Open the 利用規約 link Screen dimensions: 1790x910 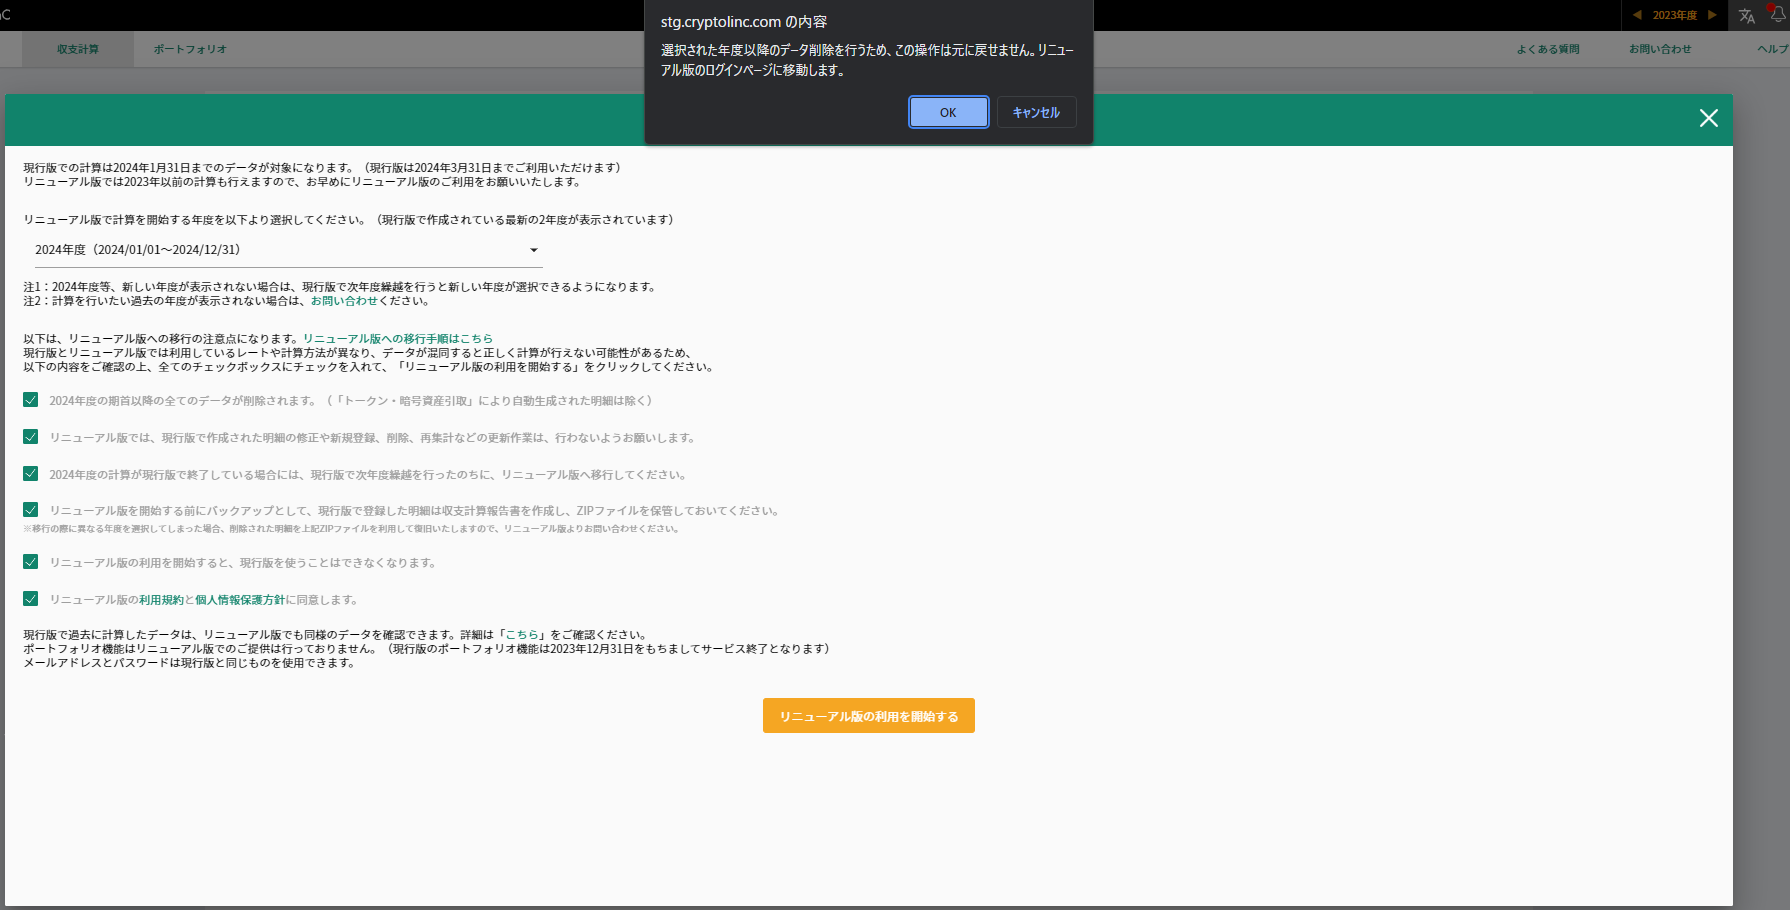click(x=161, y=600)
